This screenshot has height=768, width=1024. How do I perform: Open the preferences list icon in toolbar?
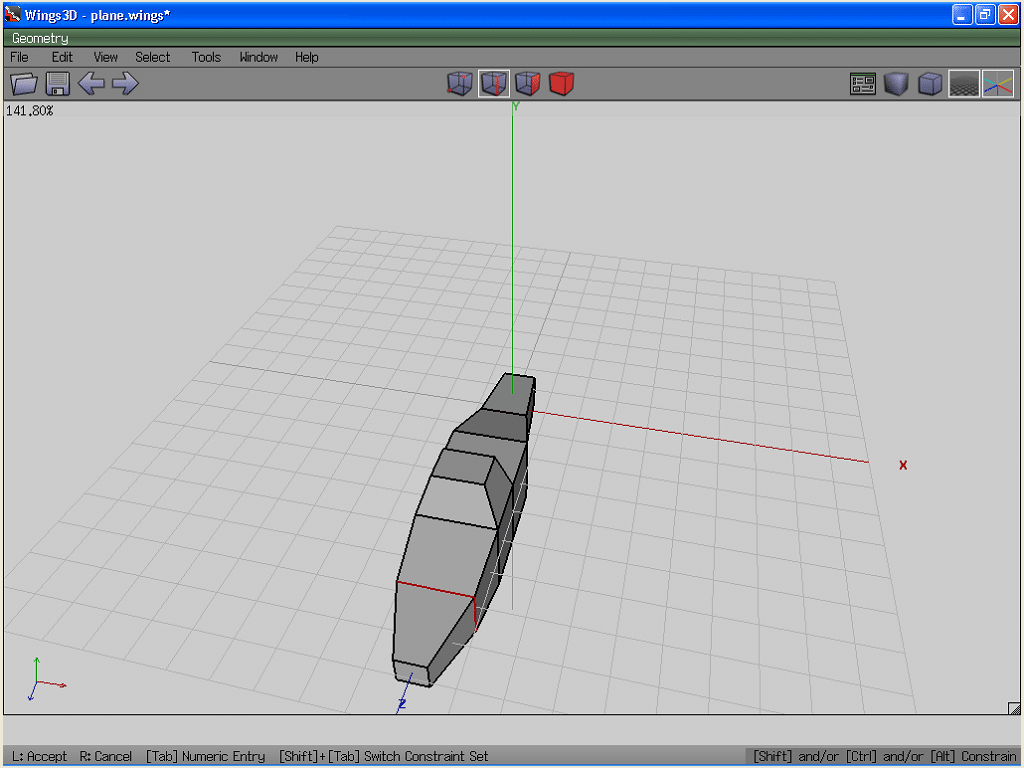(863, 84)
